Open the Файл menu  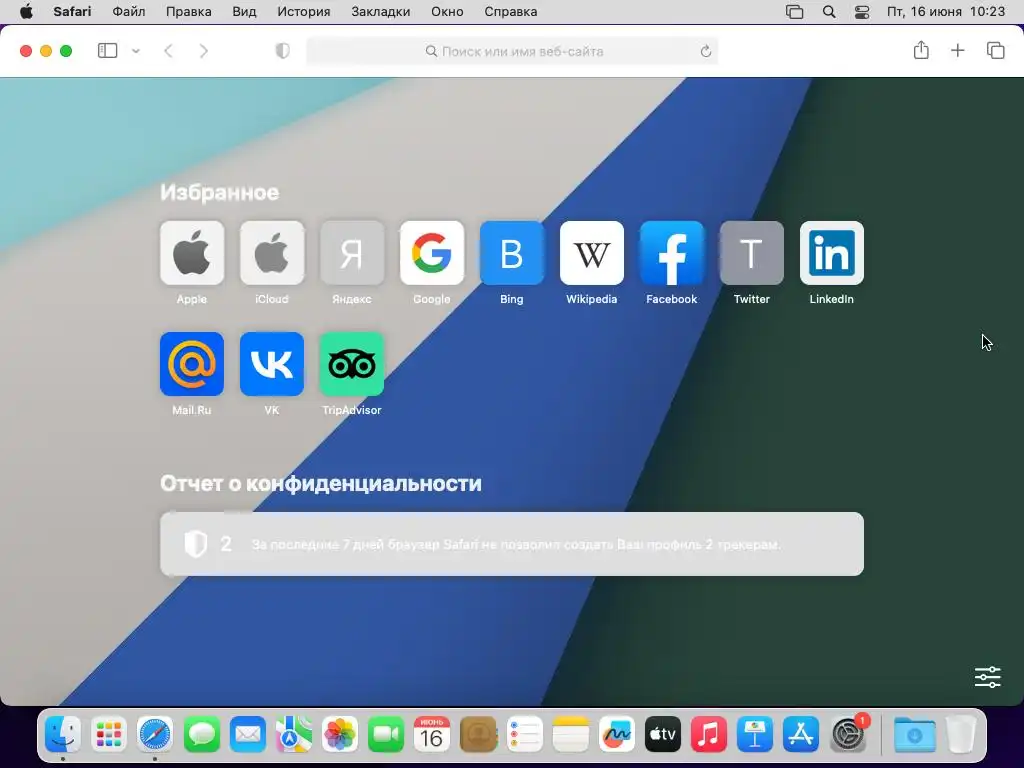129,11
